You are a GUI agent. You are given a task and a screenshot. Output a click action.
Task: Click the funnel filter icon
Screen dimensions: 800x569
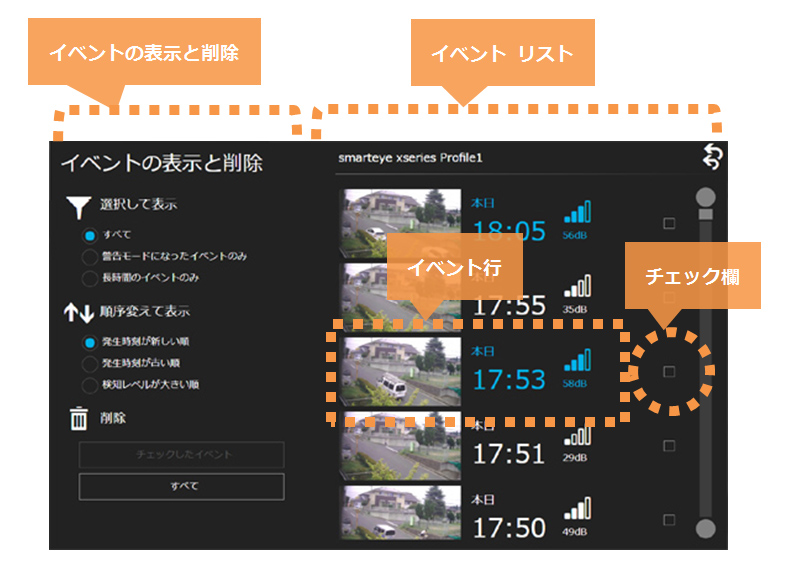click(x=78, y=206)
